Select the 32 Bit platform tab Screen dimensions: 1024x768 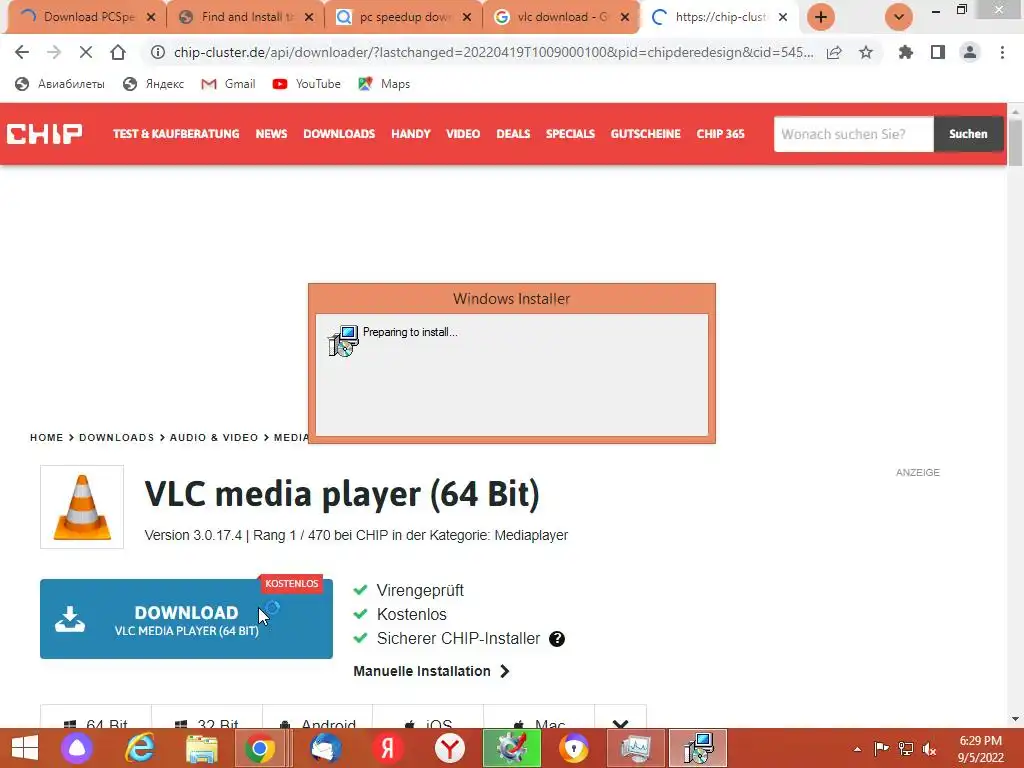click(x=207, y=716)
